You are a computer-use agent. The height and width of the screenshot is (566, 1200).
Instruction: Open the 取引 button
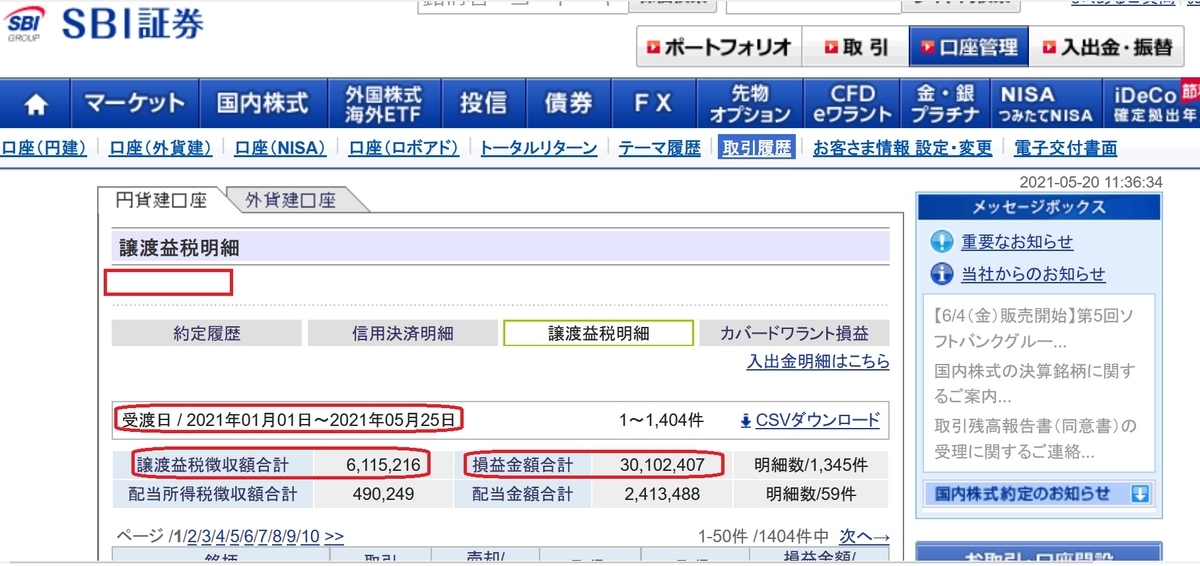click(x=856, y=47)
